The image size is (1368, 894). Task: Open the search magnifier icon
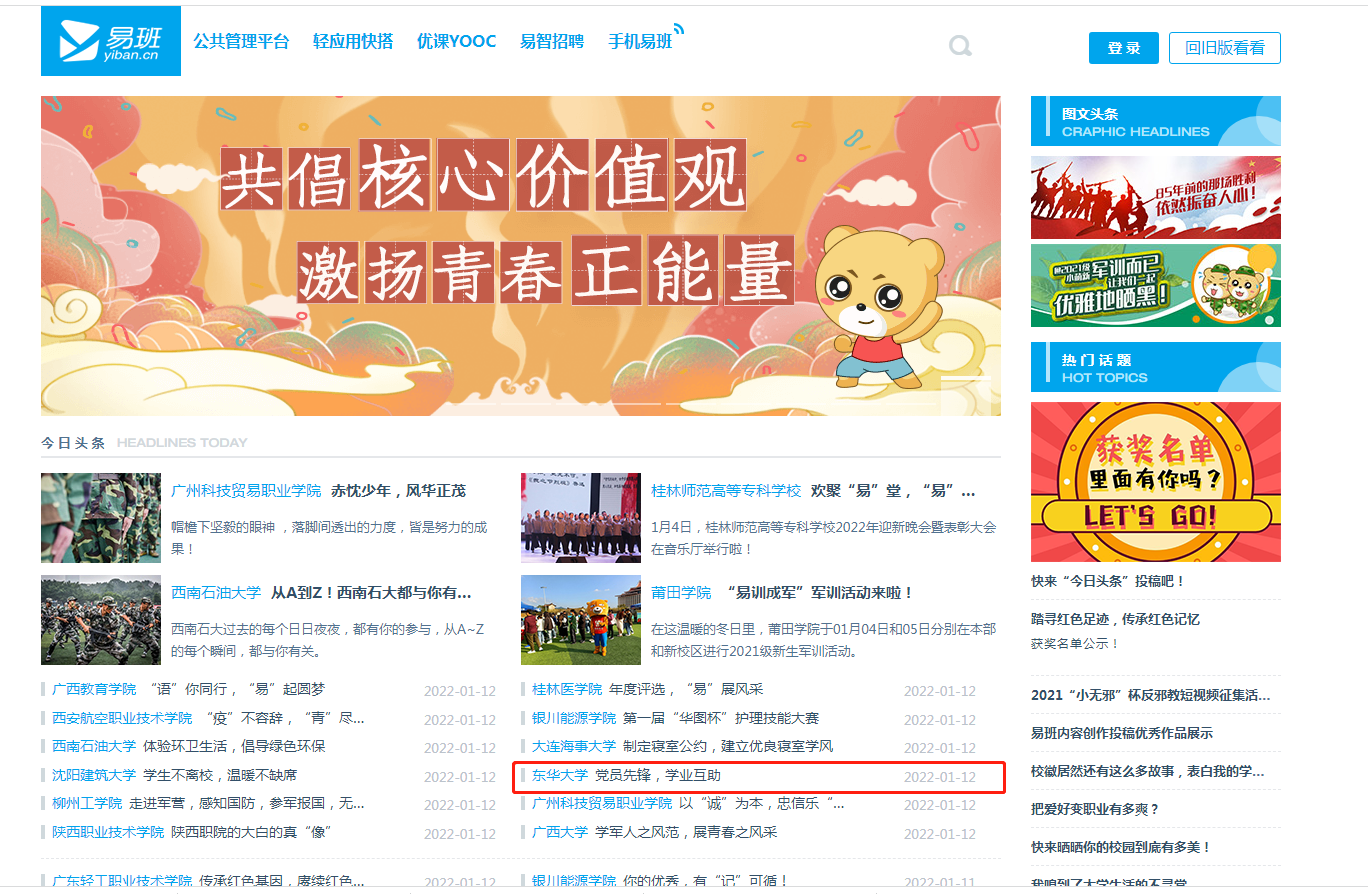pos(960,46)
